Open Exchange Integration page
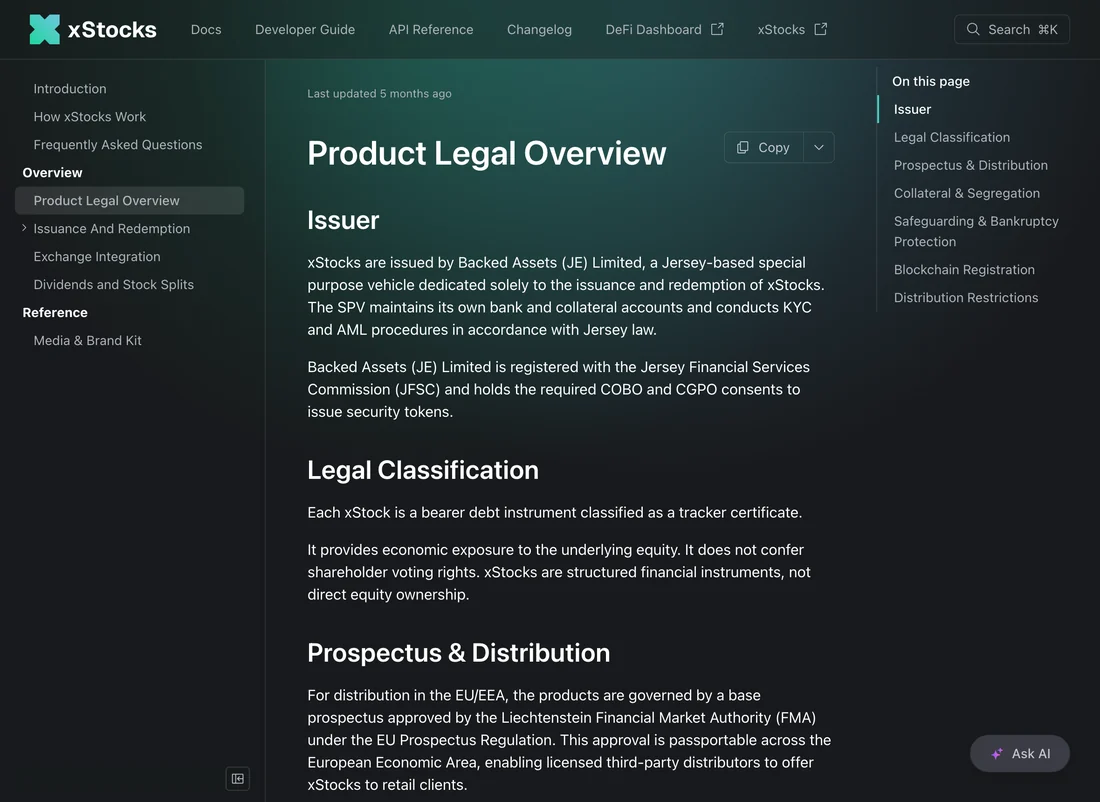The width and height of the screenshot is (1100, 802). pyautogui.click(x=97, y=257)
